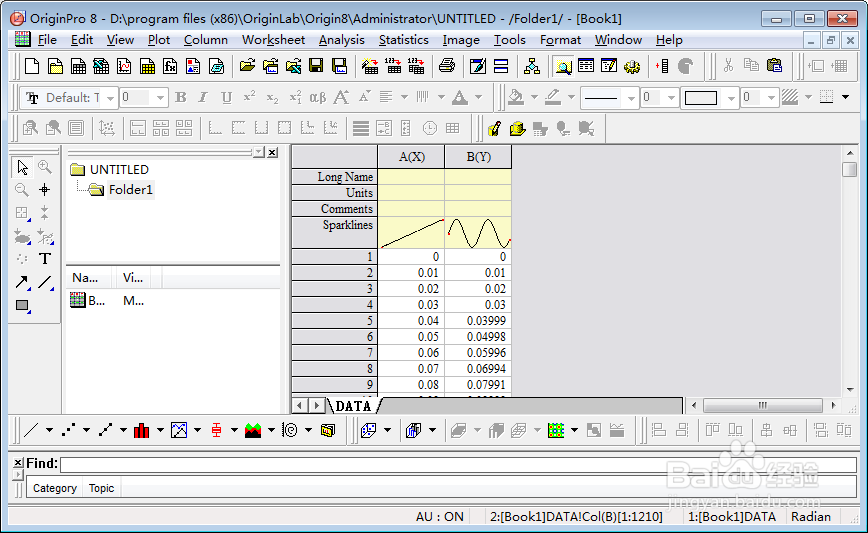
Task: Select column header A(X)
Action: pos(411,157)
